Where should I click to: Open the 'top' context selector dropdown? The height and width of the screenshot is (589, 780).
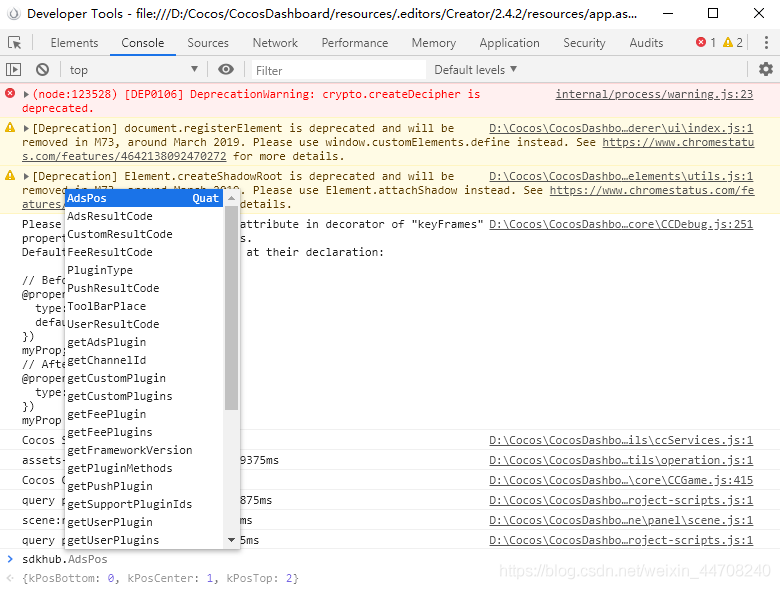[133, 70]
